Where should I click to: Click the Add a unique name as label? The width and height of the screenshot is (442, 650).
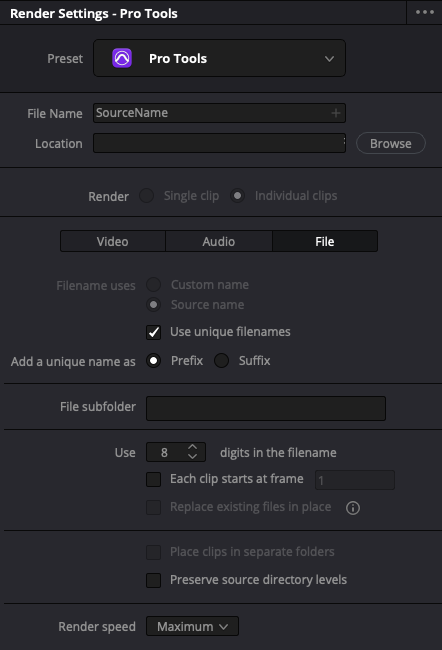(x=73, y=361)
